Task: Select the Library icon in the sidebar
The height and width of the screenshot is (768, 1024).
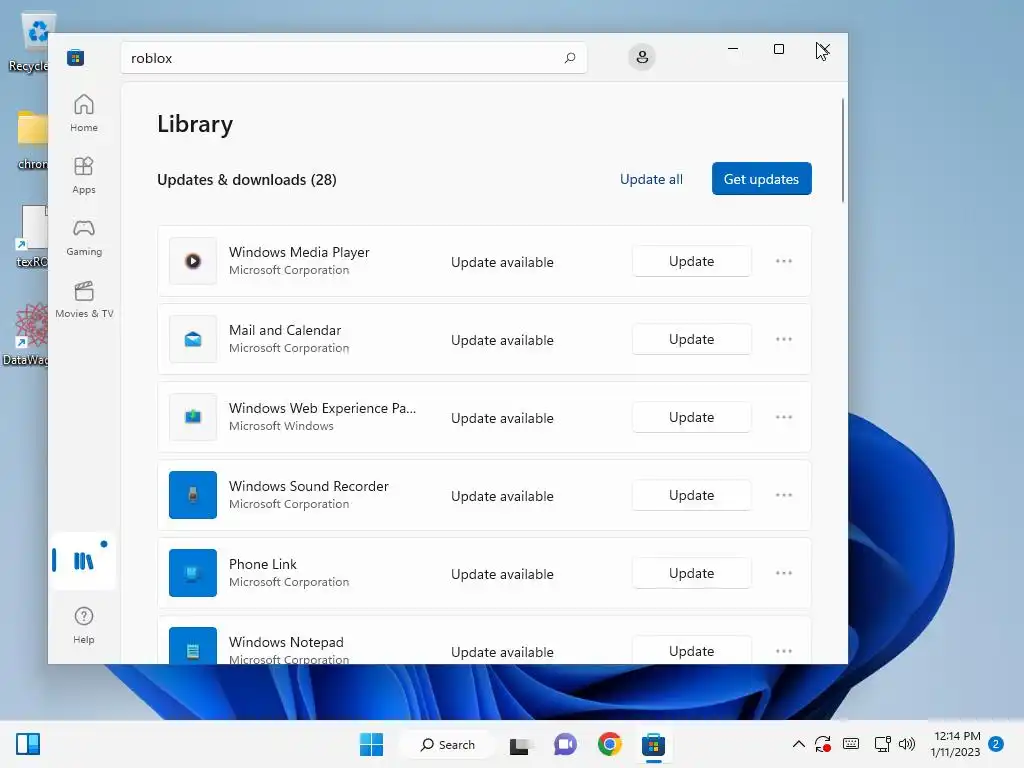Action: [x=83, y=560]
